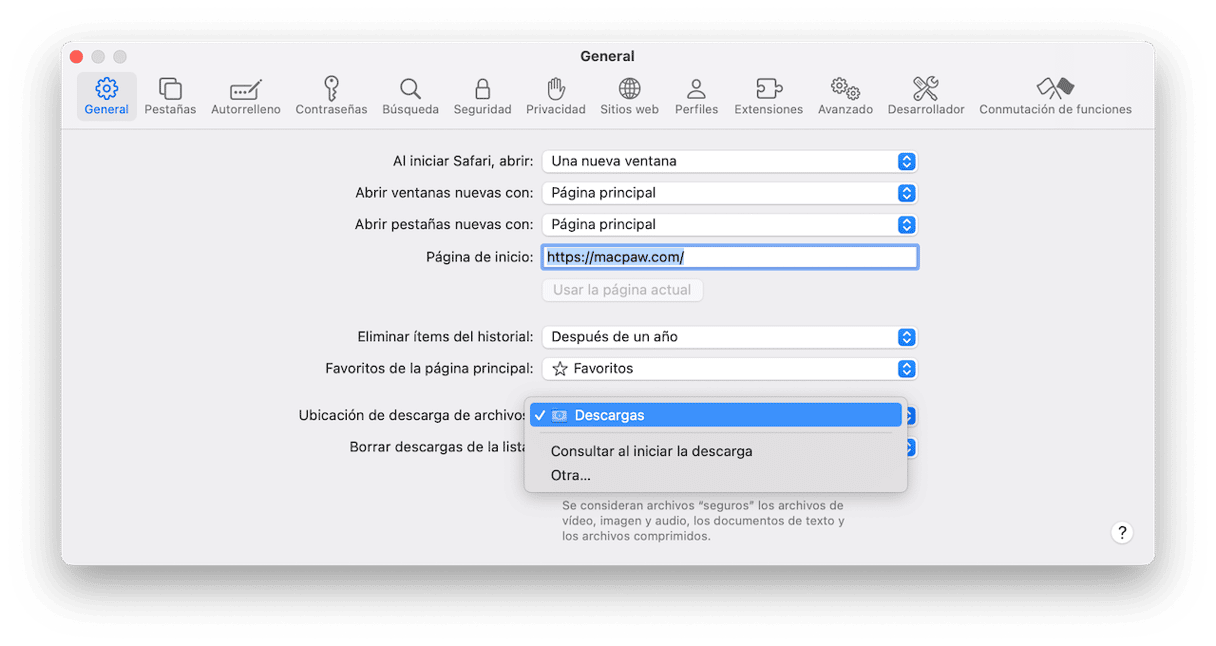Open the Contraseñas key icon
The width and height of the screenshot is (1216, 646).
pyautogui.click(x=331, y=96)
